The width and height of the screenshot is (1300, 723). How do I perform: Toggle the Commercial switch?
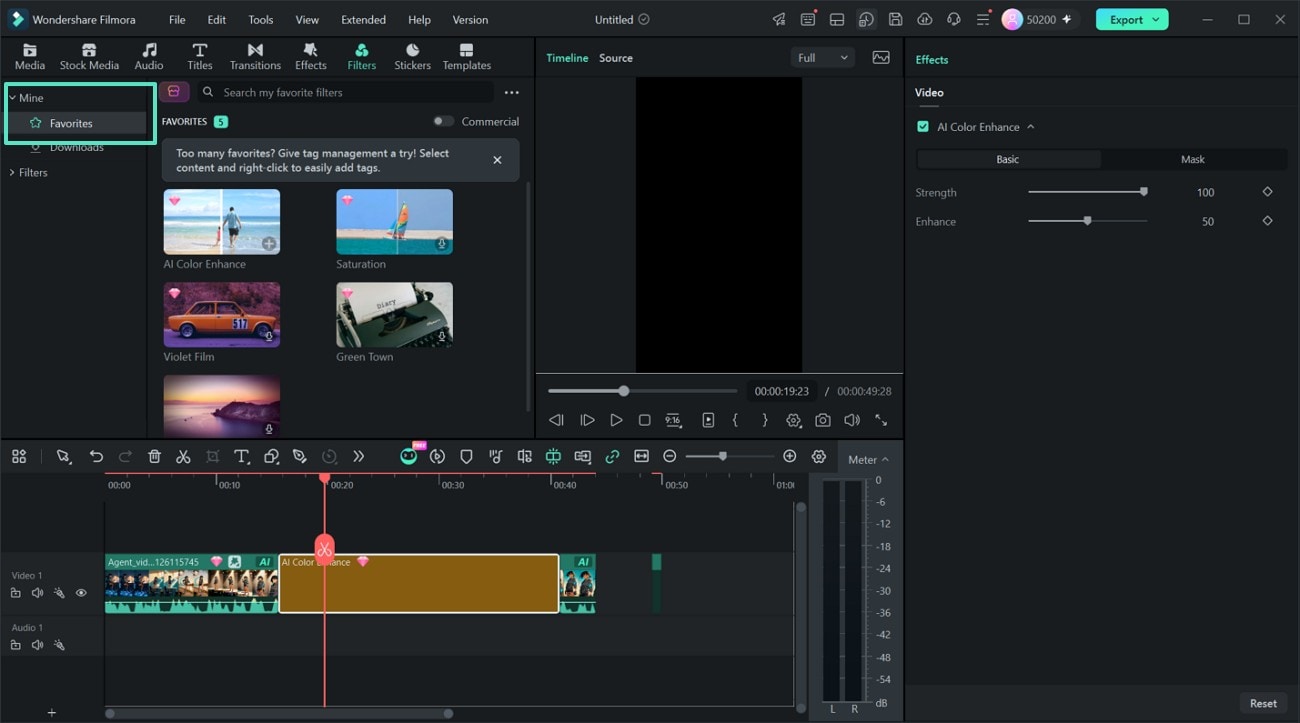(x=443, y=121)
